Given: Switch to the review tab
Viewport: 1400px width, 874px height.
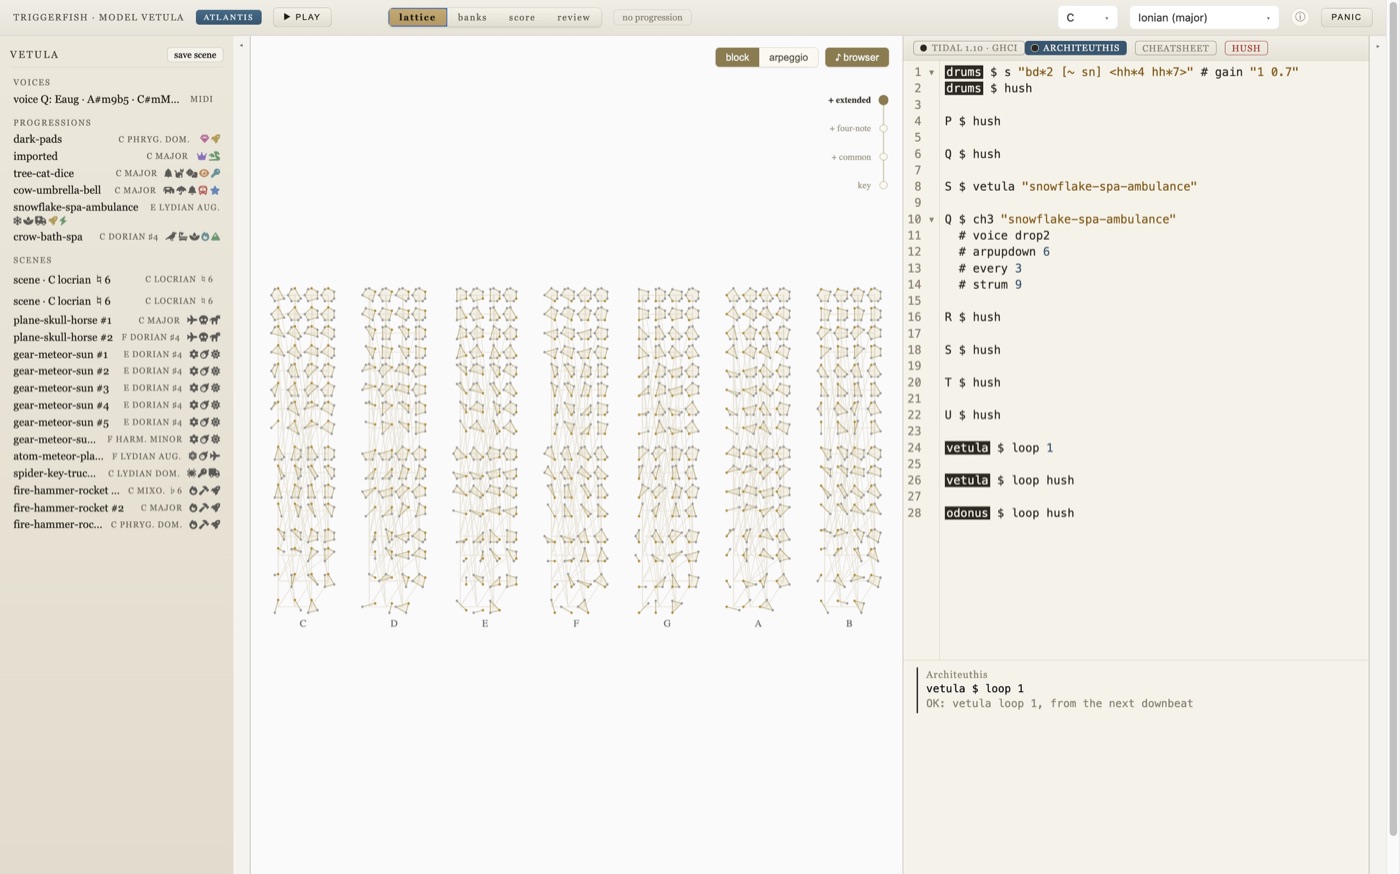Looking at the screenshot, I should (573, 17).
